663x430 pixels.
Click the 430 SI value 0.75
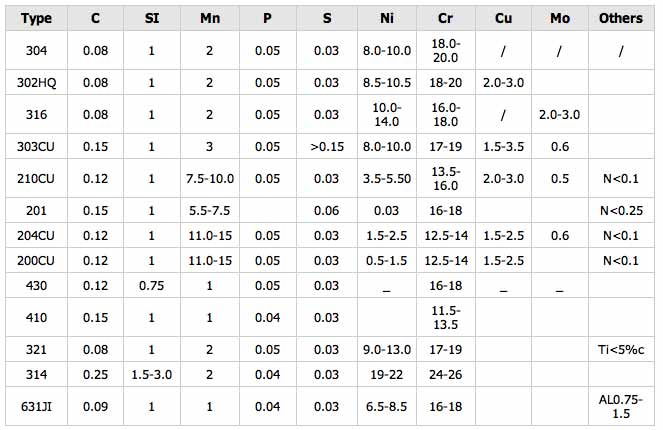[152, 286]
